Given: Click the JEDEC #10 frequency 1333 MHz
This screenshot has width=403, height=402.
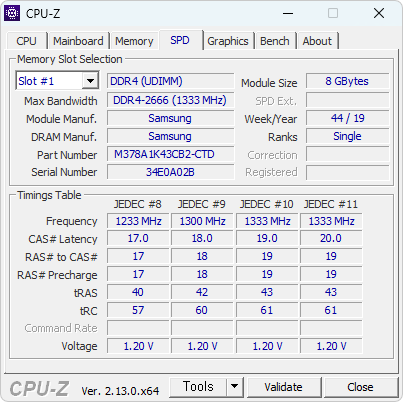Looking at the screenshot, I should (267, 221).
